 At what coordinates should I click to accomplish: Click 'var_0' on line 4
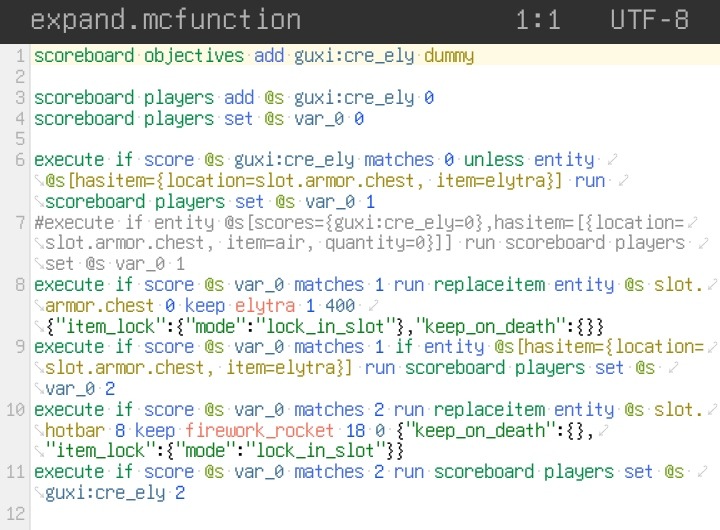[319, 119]
